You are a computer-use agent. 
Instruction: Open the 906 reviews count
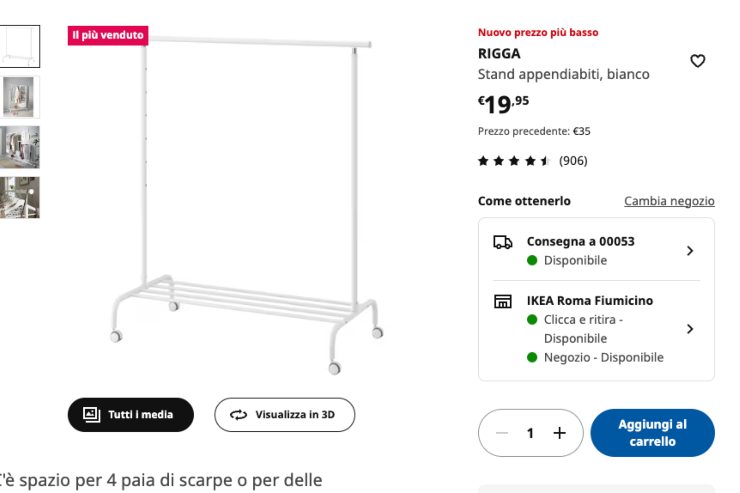coord(573,161)
